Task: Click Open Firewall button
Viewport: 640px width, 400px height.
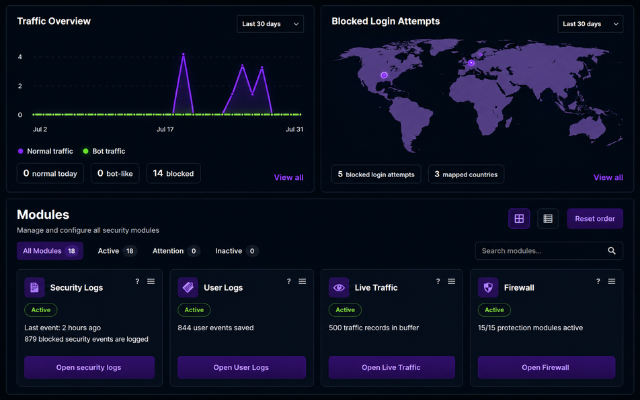Action: click(x=546, y=367)
